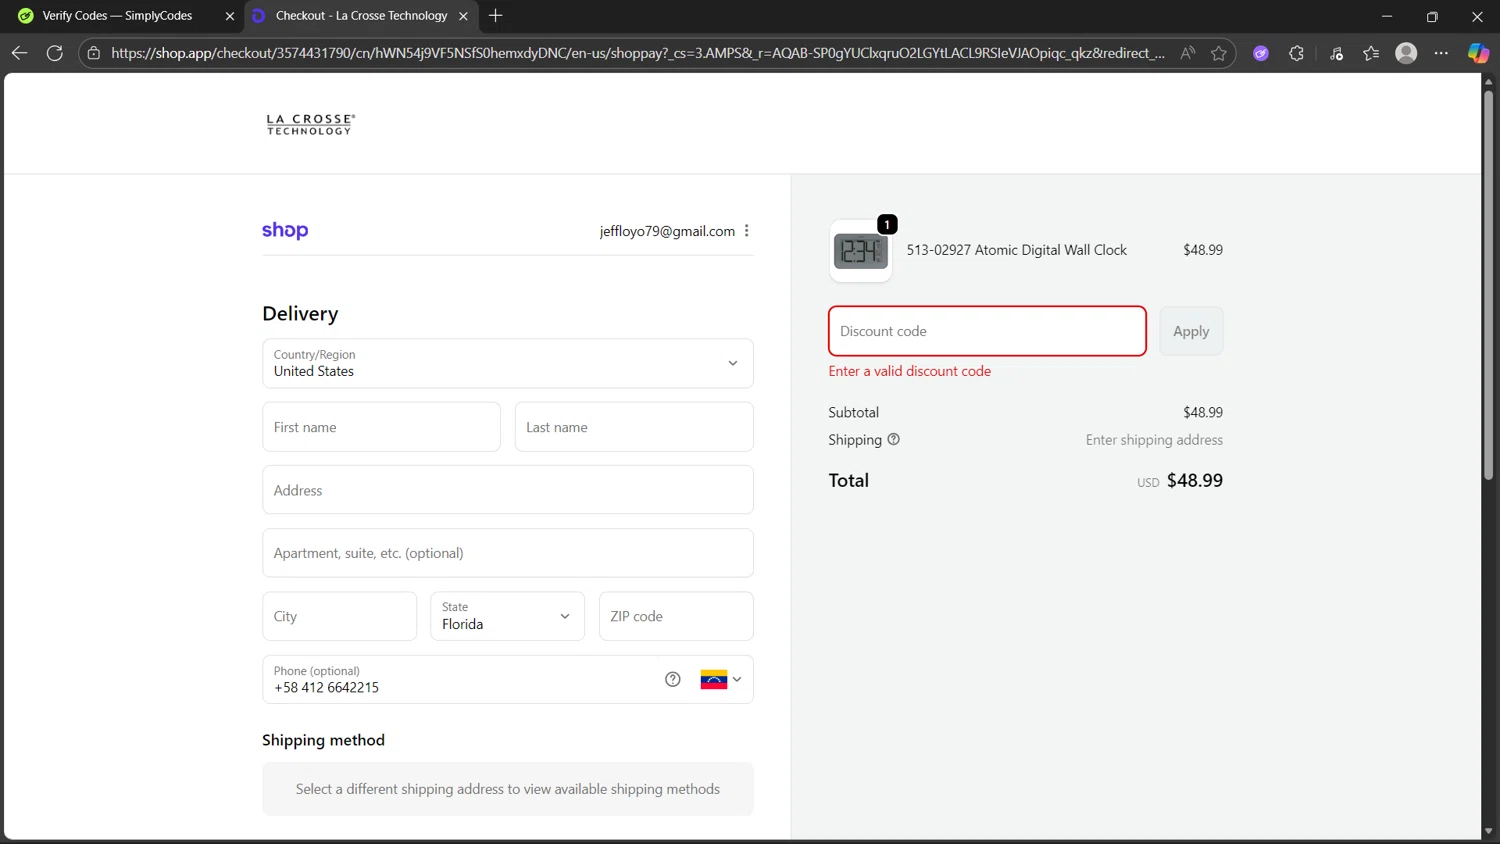Open the browser profile avatar
The width and height of the screenshot is (1500, 844).
click(1406, 53)
